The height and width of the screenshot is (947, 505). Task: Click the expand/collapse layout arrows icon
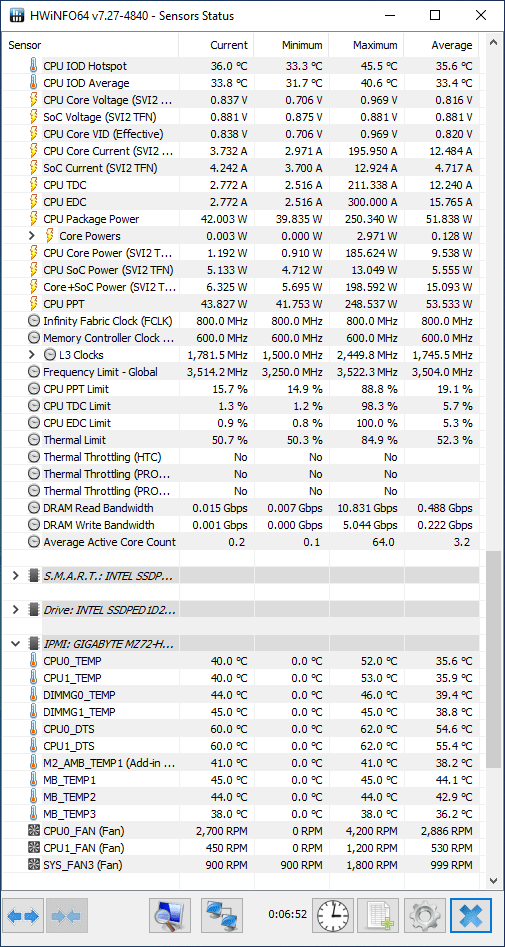(x=25, y=916)
